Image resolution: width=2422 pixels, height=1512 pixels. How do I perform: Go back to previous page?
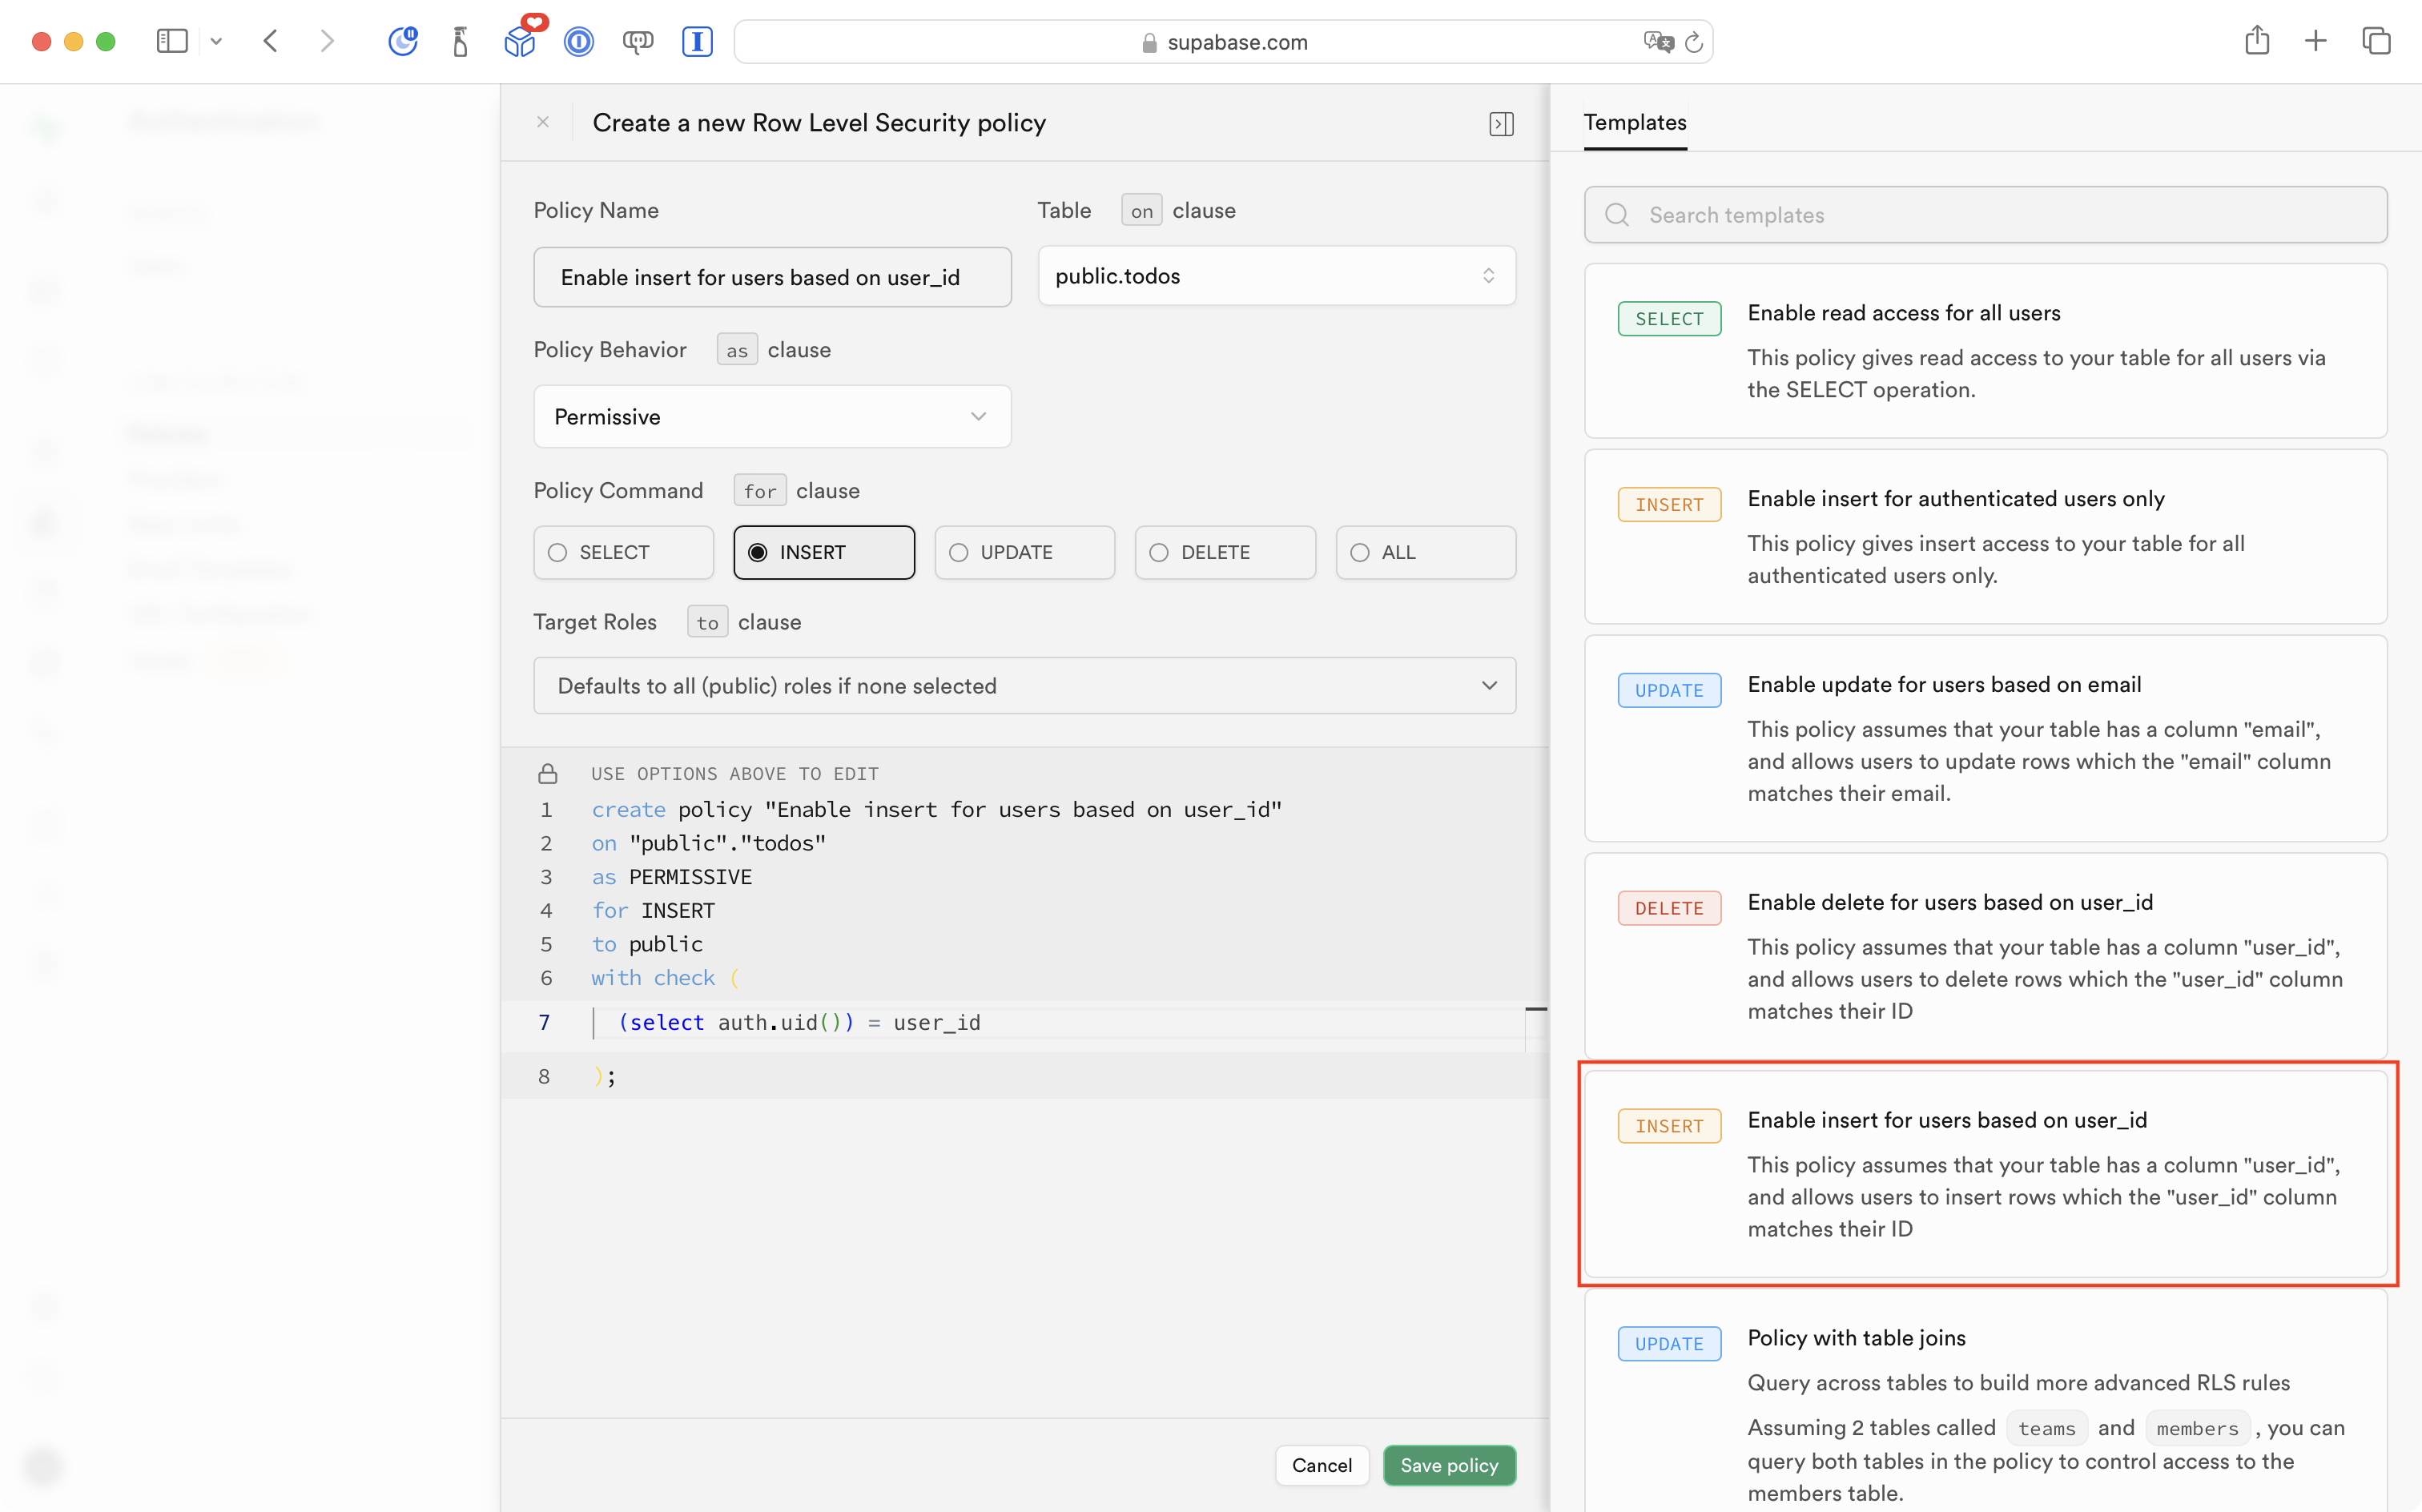tap(270, 41)
